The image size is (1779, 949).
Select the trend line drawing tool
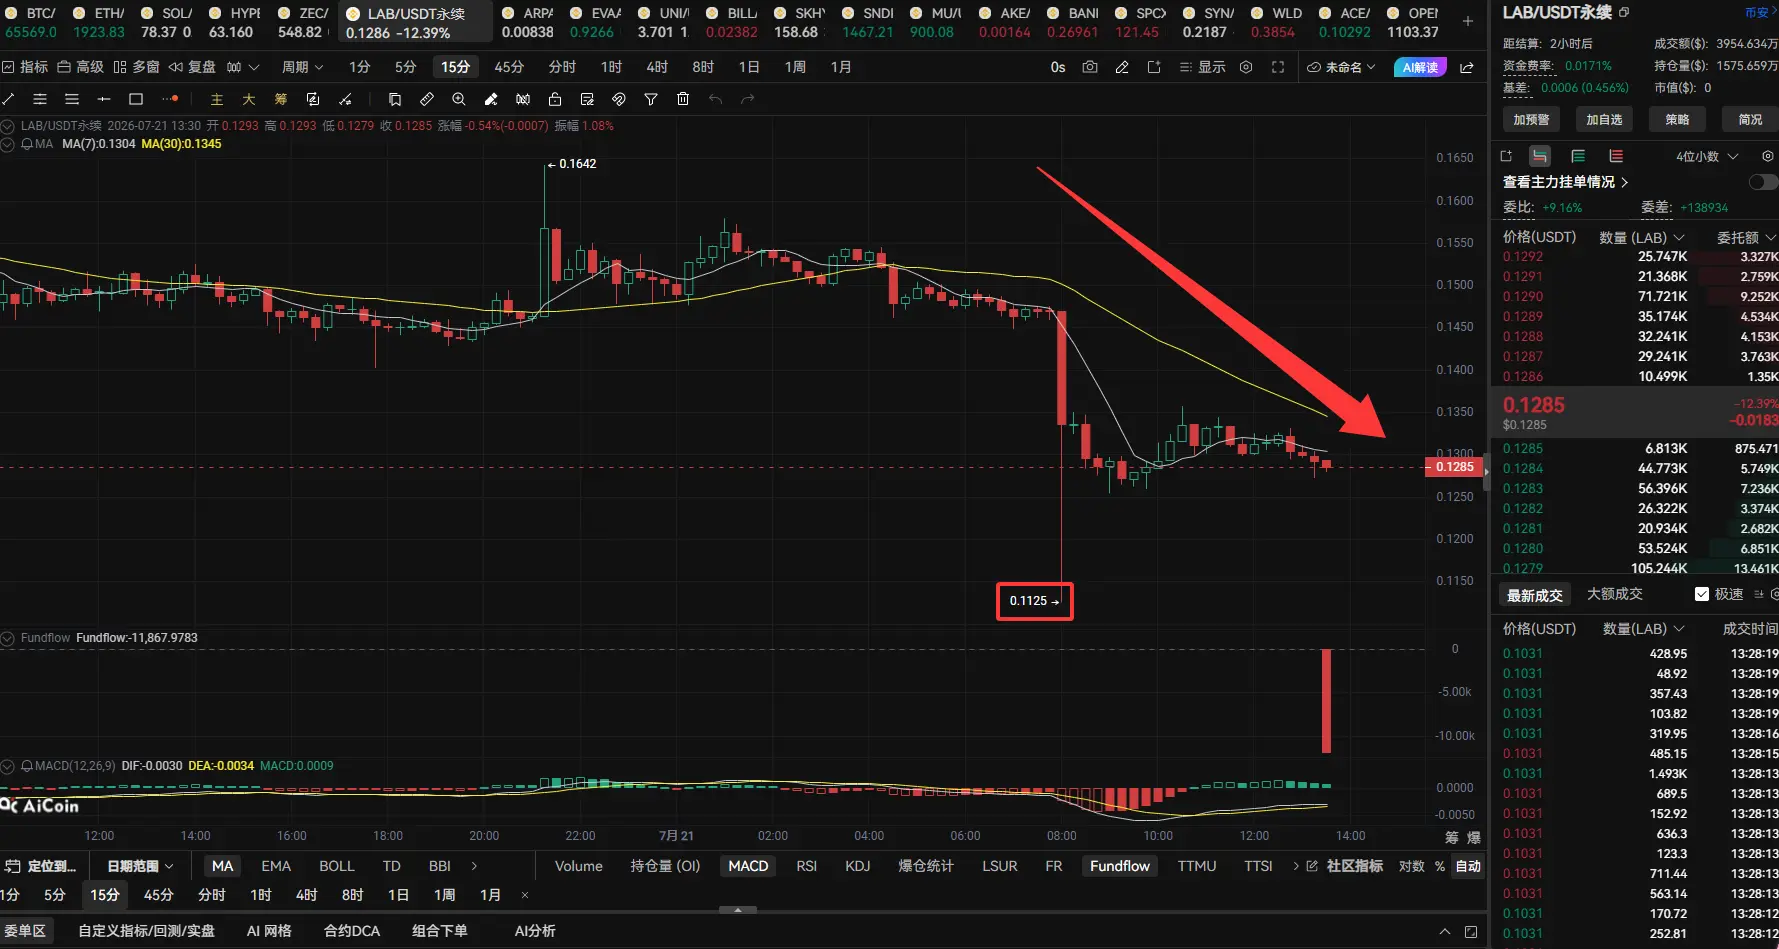8,99
